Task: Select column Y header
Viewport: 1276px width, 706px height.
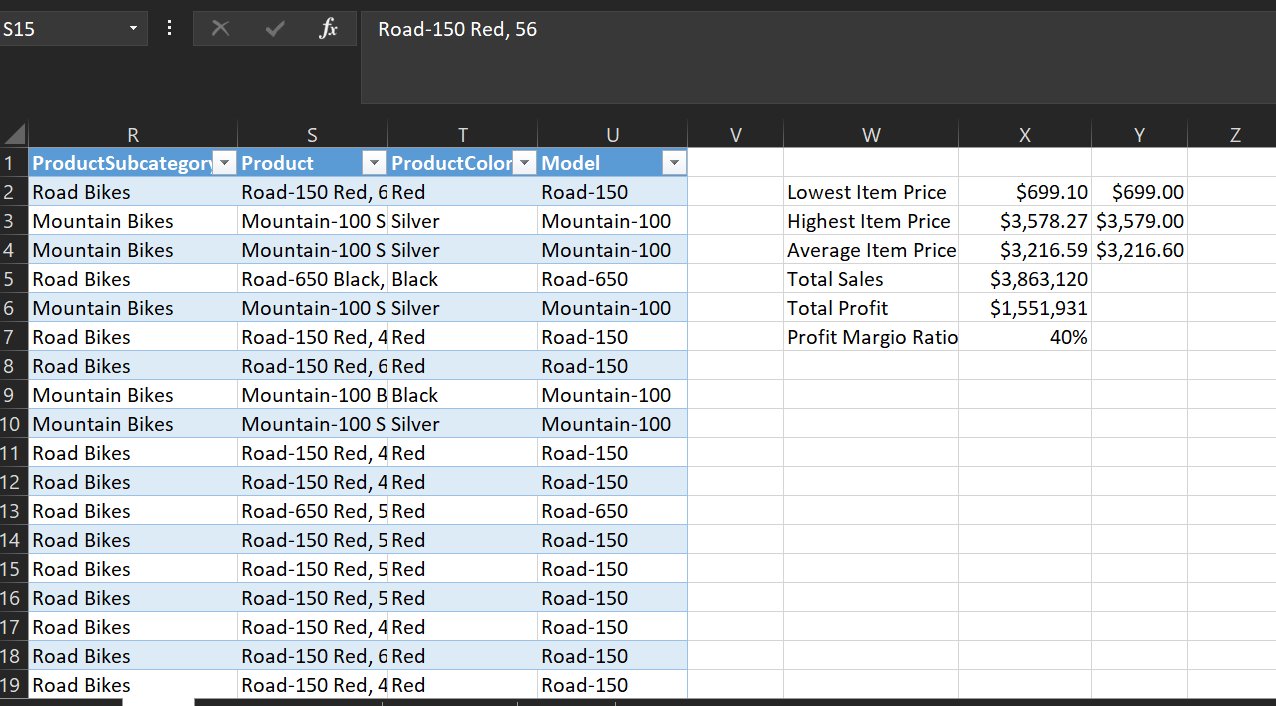Action: [x=1139, y=135]
